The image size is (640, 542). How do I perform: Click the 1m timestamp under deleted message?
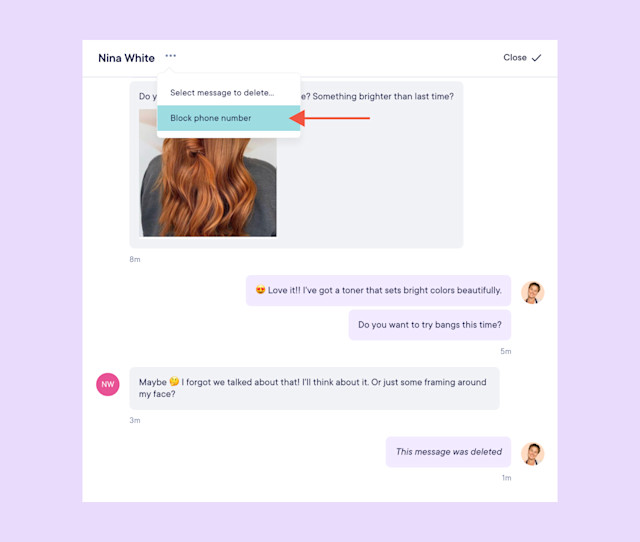pos(506,478)
